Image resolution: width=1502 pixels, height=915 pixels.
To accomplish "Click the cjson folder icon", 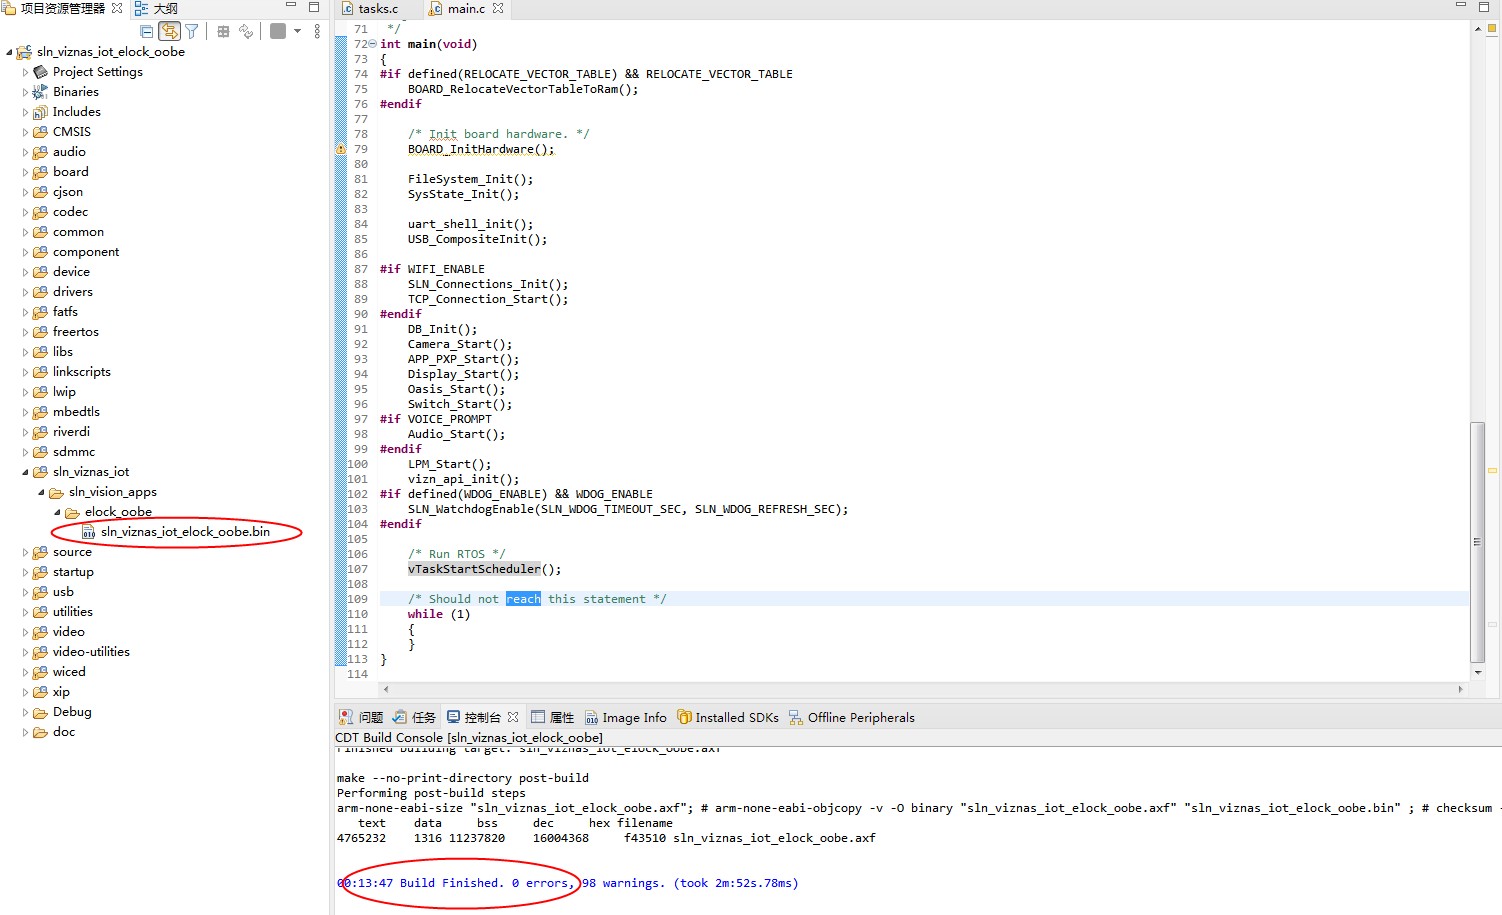I will [40, 192].
